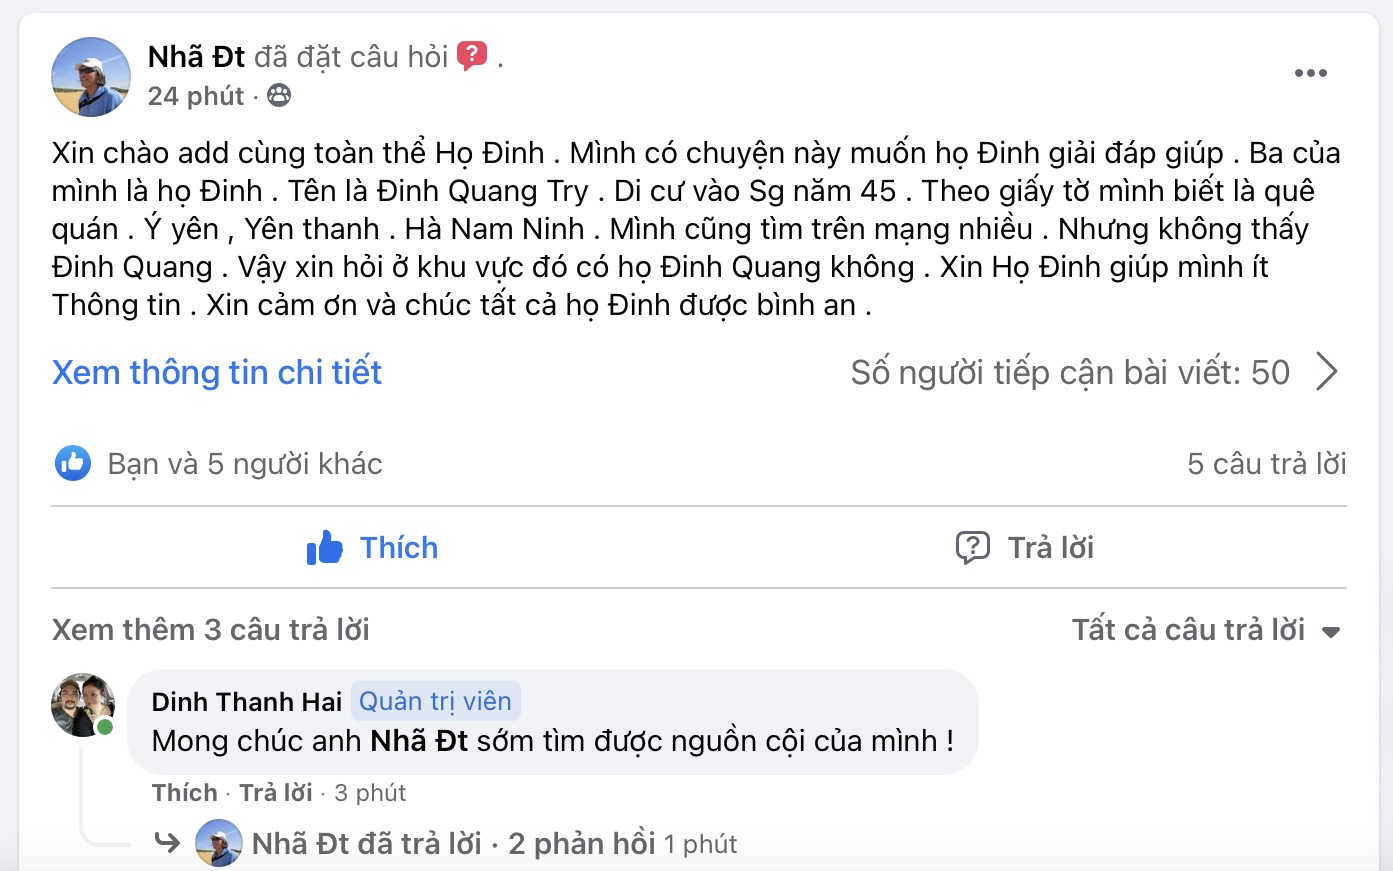Click the question bubble icon beside Trả lời
1393x871 pixels.
point(972,547)
